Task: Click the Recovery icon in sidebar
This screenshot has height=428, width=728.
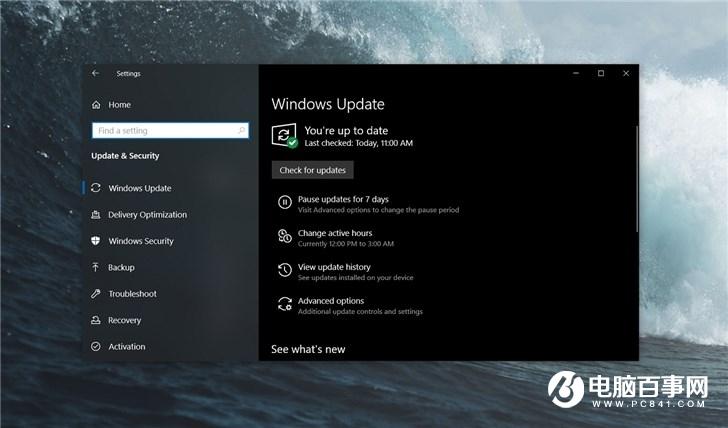Action: tap(96, 320)
